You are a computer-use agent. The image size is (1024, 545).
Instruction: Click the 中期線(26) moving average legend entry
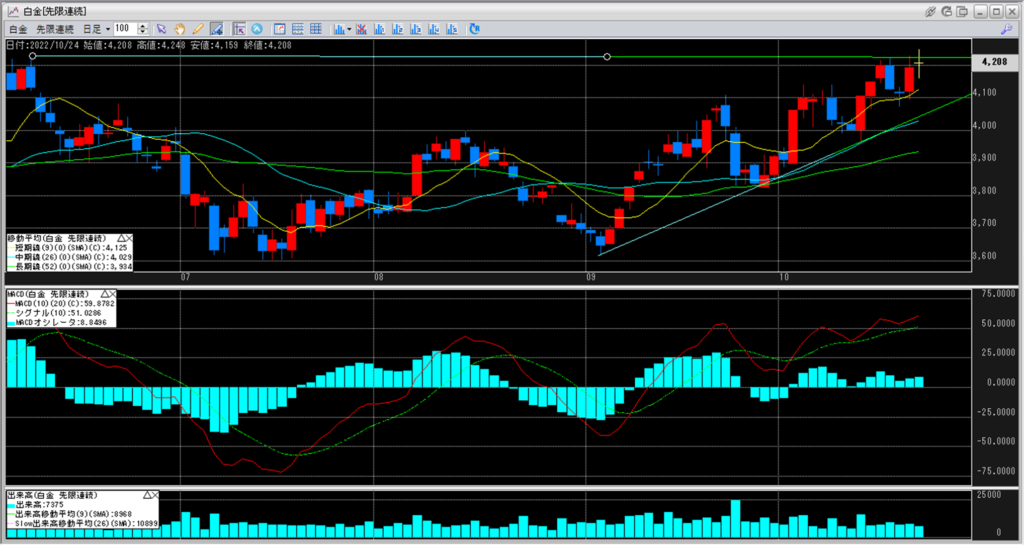point(69,257)
